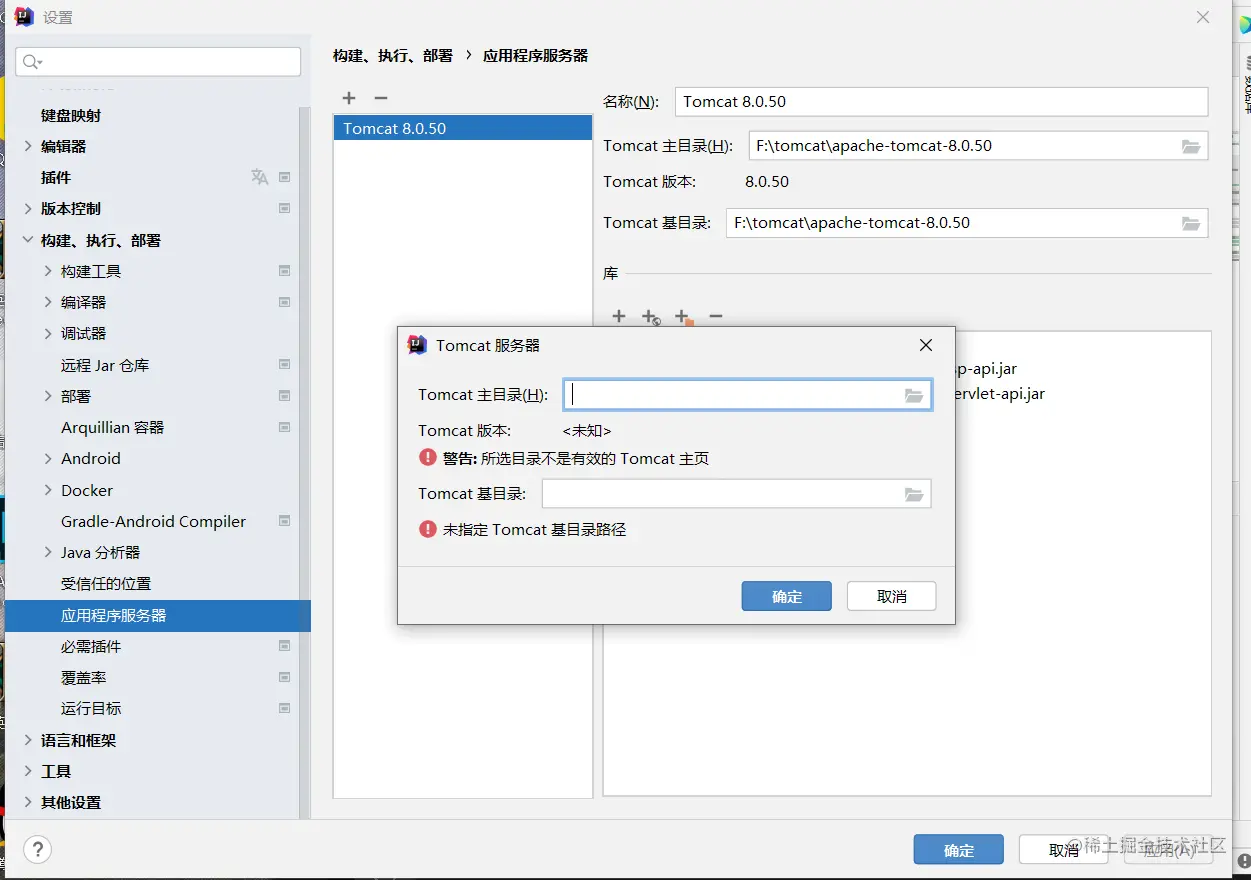Expand the 部署 node

tap(48, 396)
